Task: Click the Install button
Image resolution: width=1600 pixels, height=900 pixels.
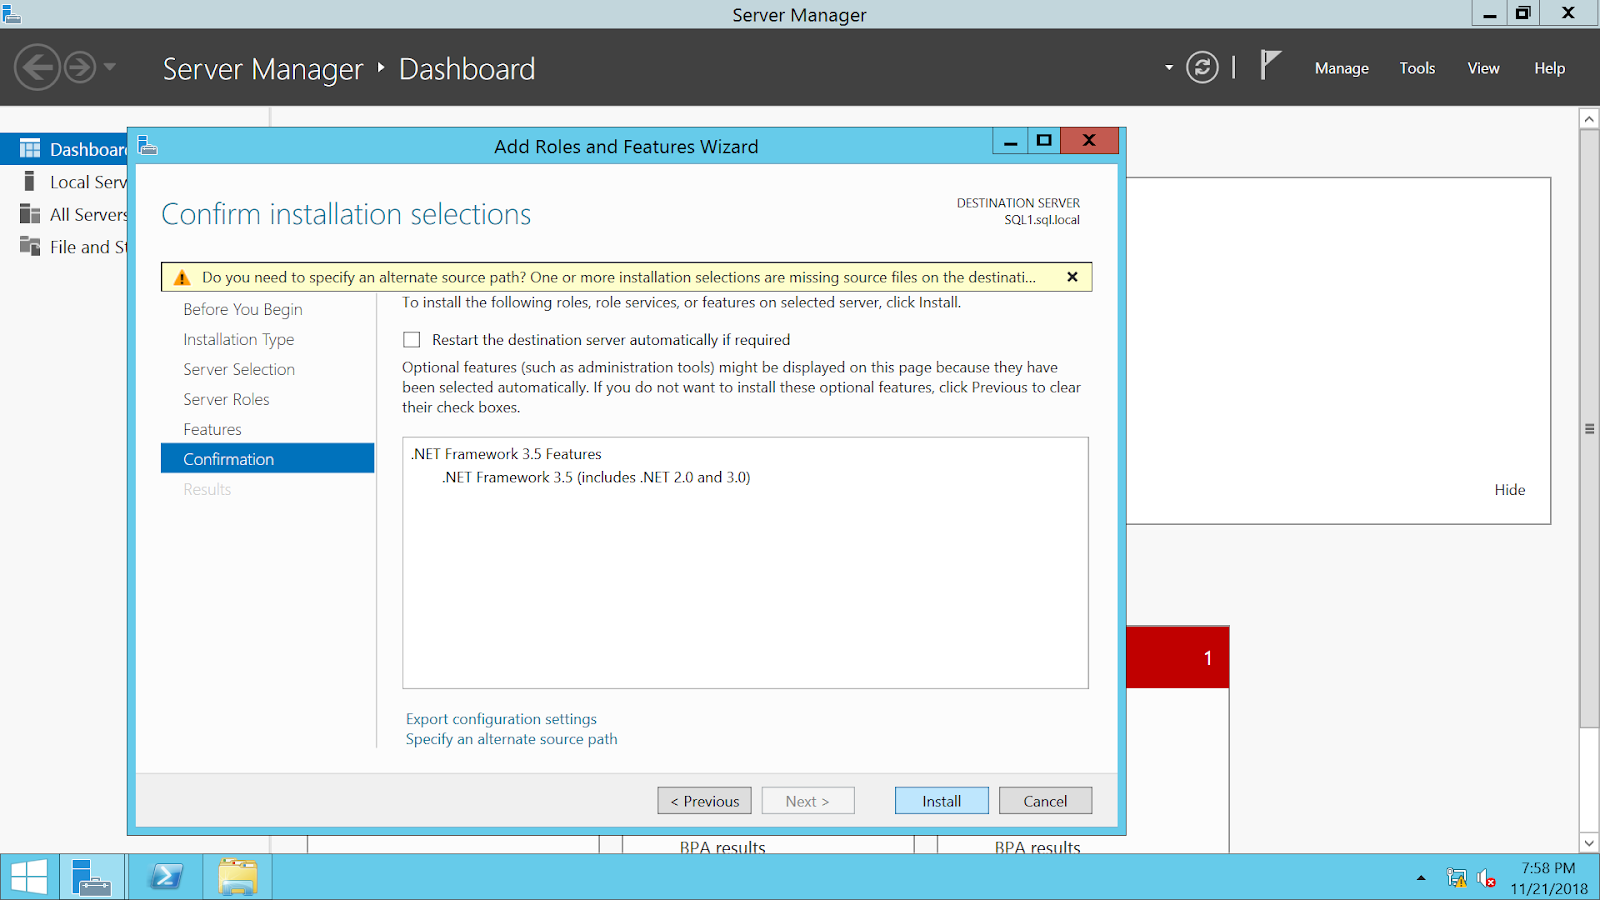Action: click(x=940, y=800)
